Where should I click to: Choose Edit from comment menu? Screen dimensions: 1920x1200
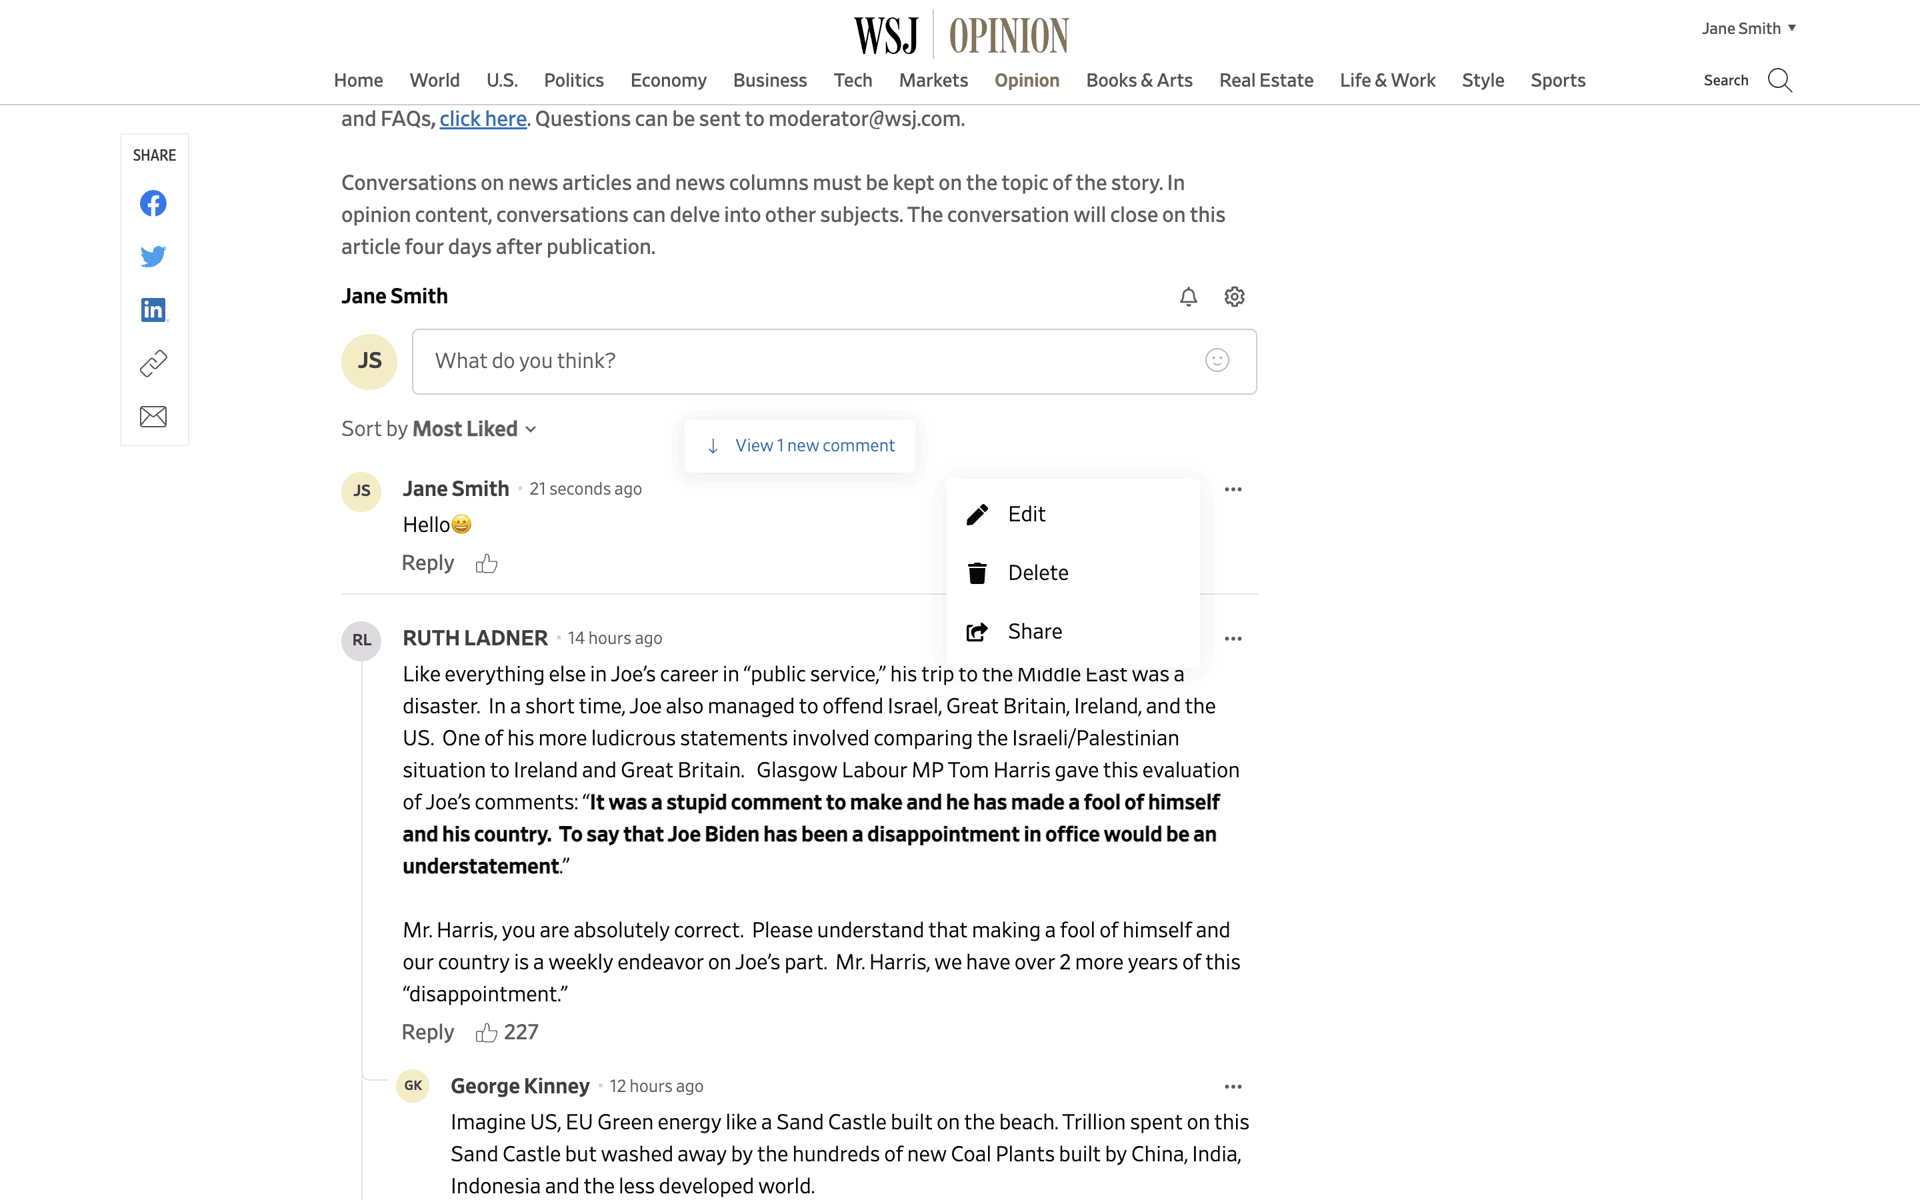(x=1073, y=514)
